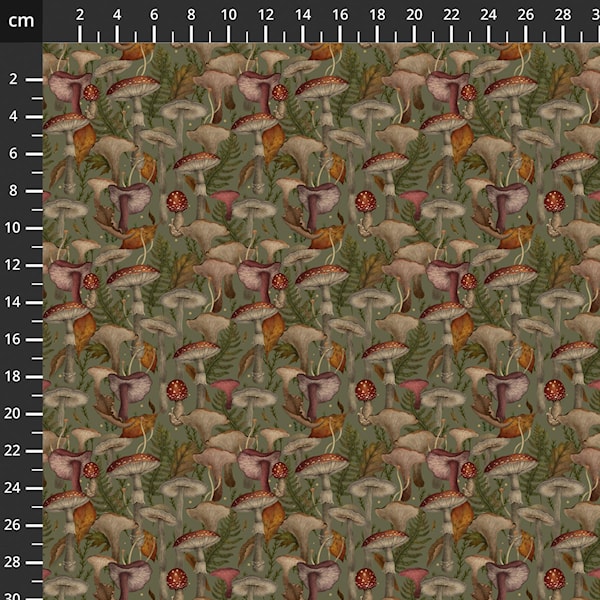Select the 20 mark on vertical ruler
This screenshot has width=600, height=600.
tap(16, 413)
